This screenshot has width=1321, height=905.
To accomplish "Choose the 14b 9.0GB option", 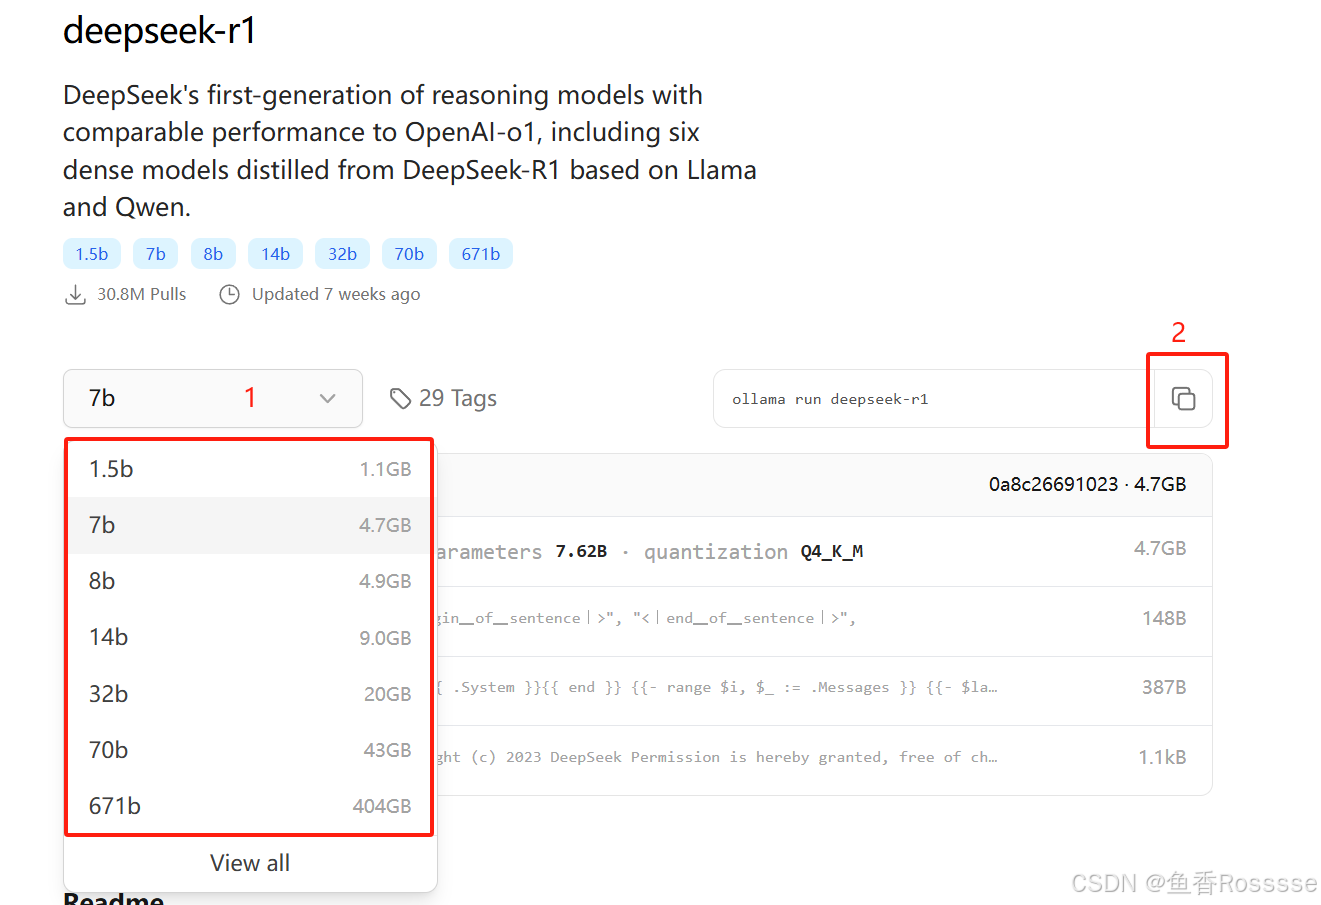I will point(250,637).
